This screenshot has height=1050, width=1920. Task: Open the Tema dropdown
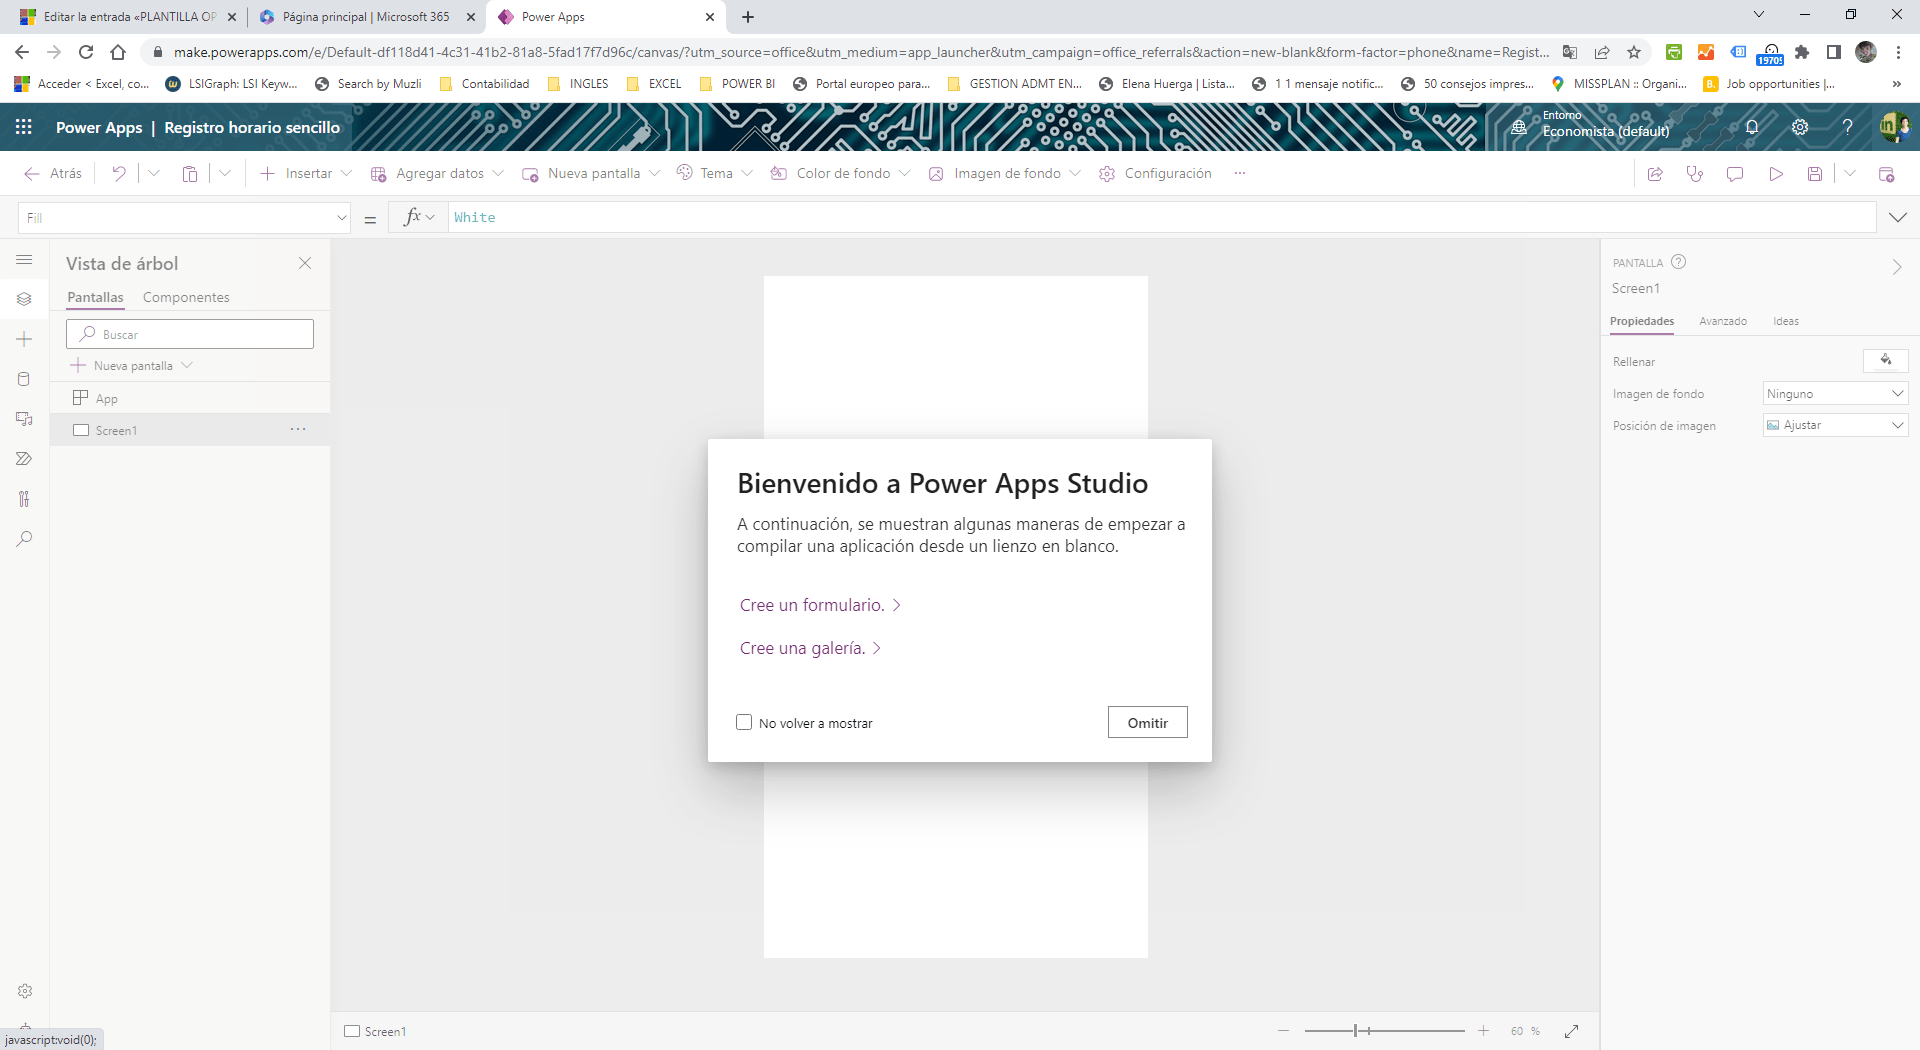tap(715, 173)
